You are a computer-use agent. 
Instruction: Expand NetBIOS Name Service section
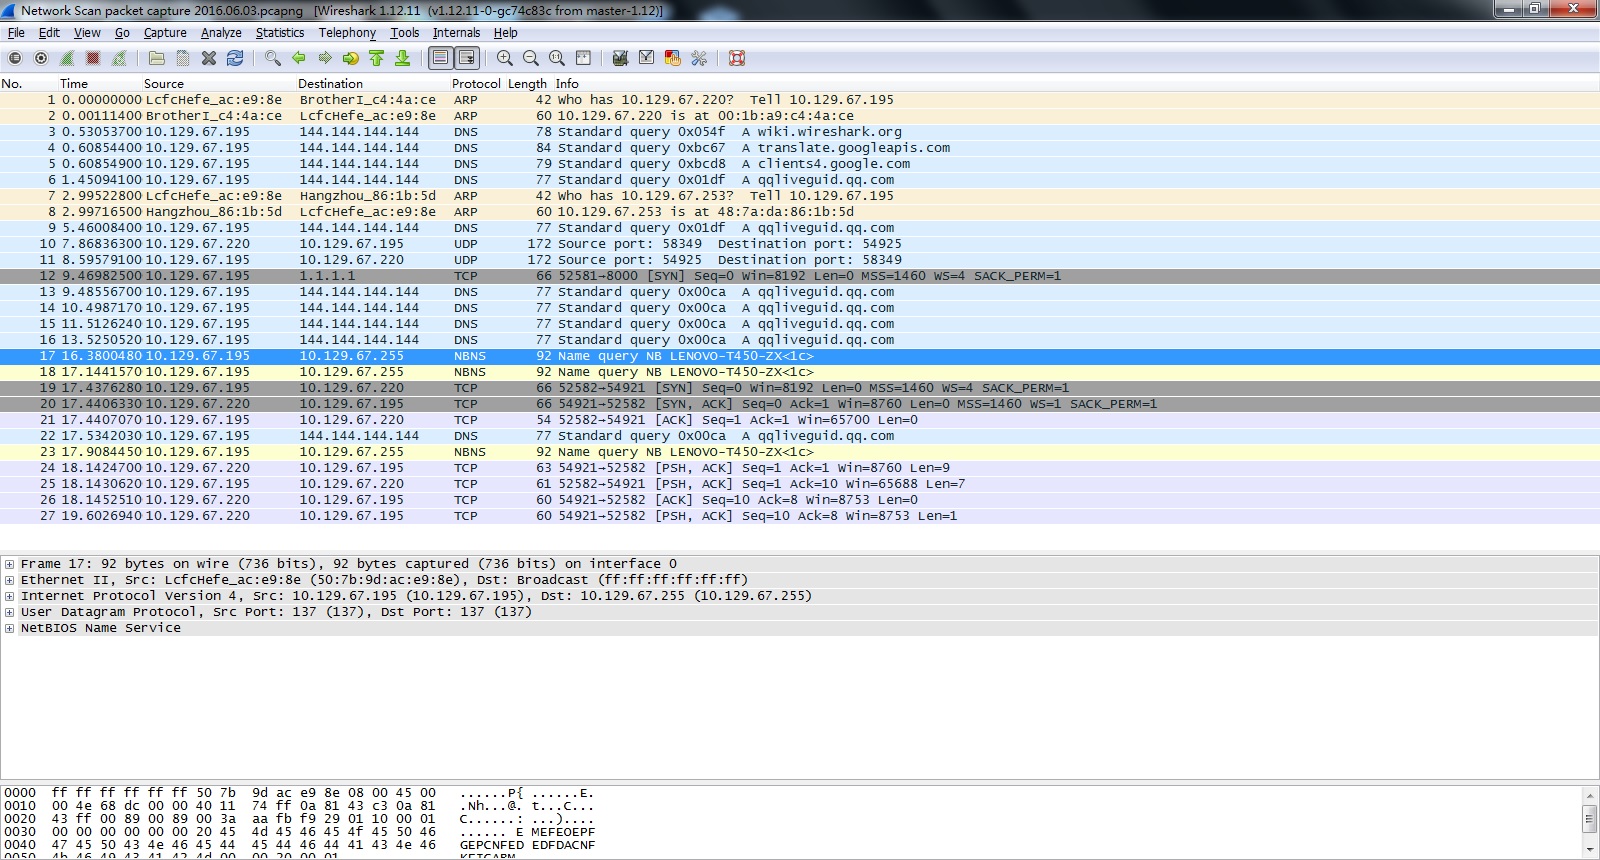point(9,628)
